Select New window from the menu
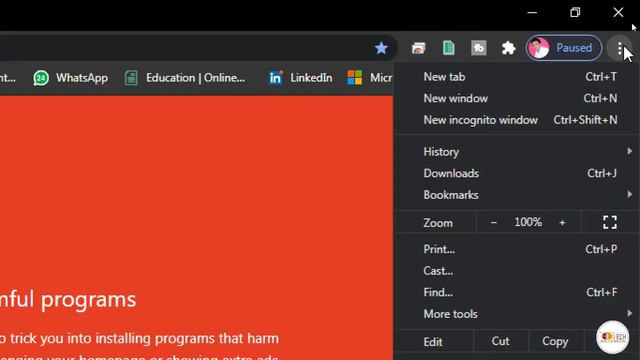Image resolution: width=640 pixels, height=360 pixels. tap(516, 98)
